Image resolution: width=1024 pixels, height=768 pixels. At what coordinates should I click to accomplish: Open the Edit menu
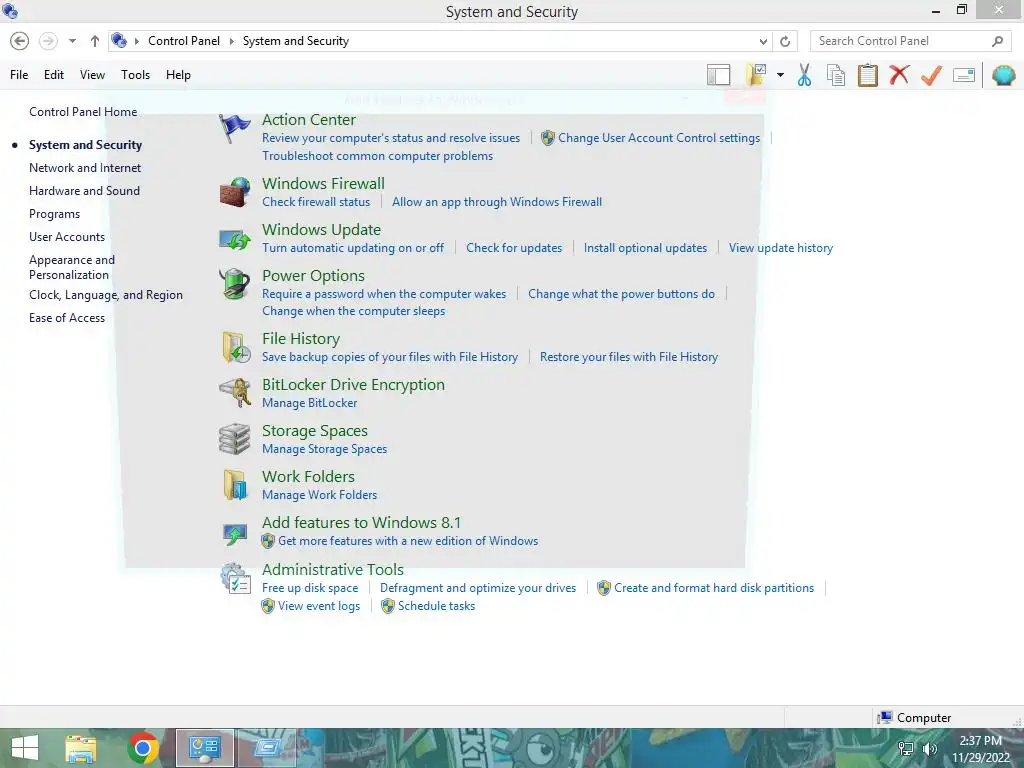point(54,75)
